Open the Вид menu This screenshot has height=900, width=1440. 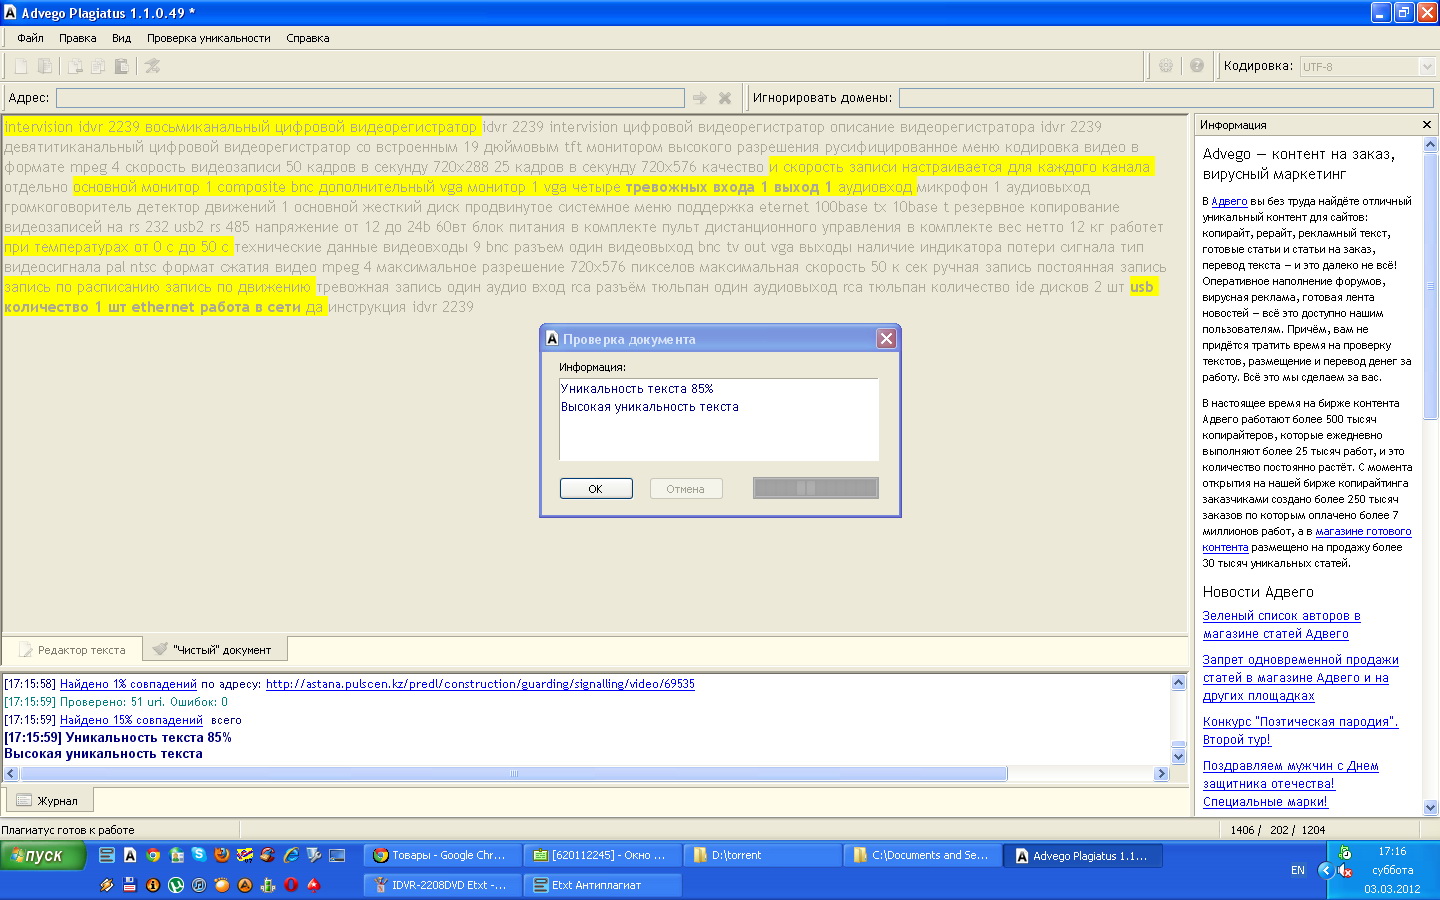click(121, 38)
